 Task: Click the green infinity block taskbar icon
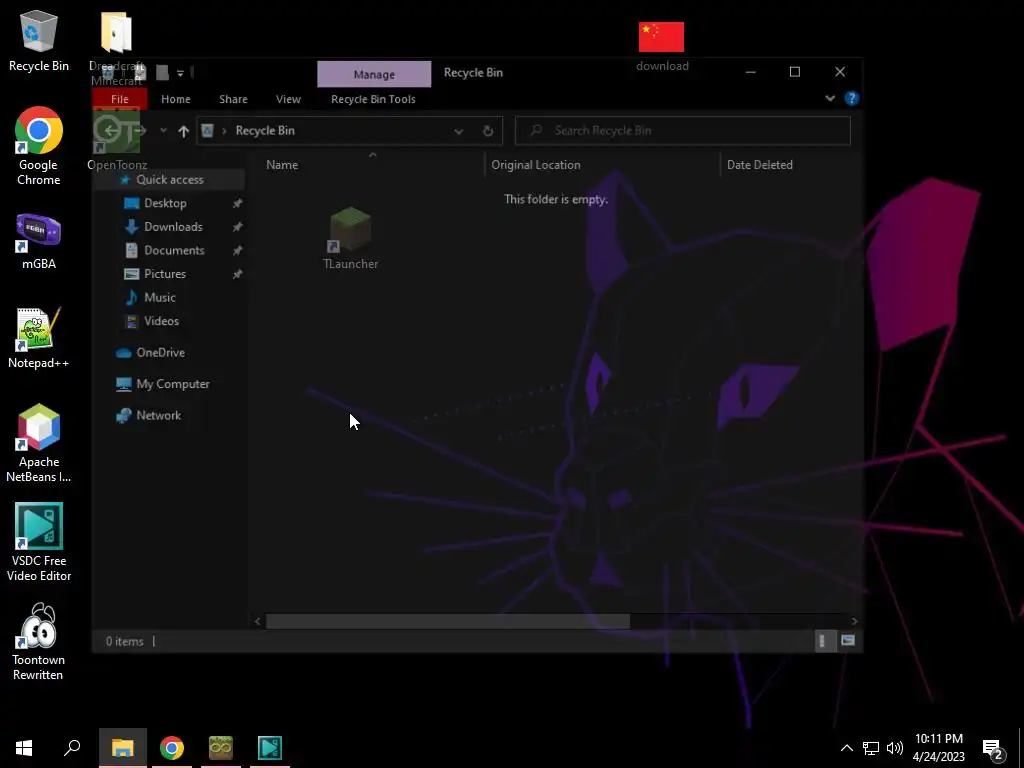point(221,748)
